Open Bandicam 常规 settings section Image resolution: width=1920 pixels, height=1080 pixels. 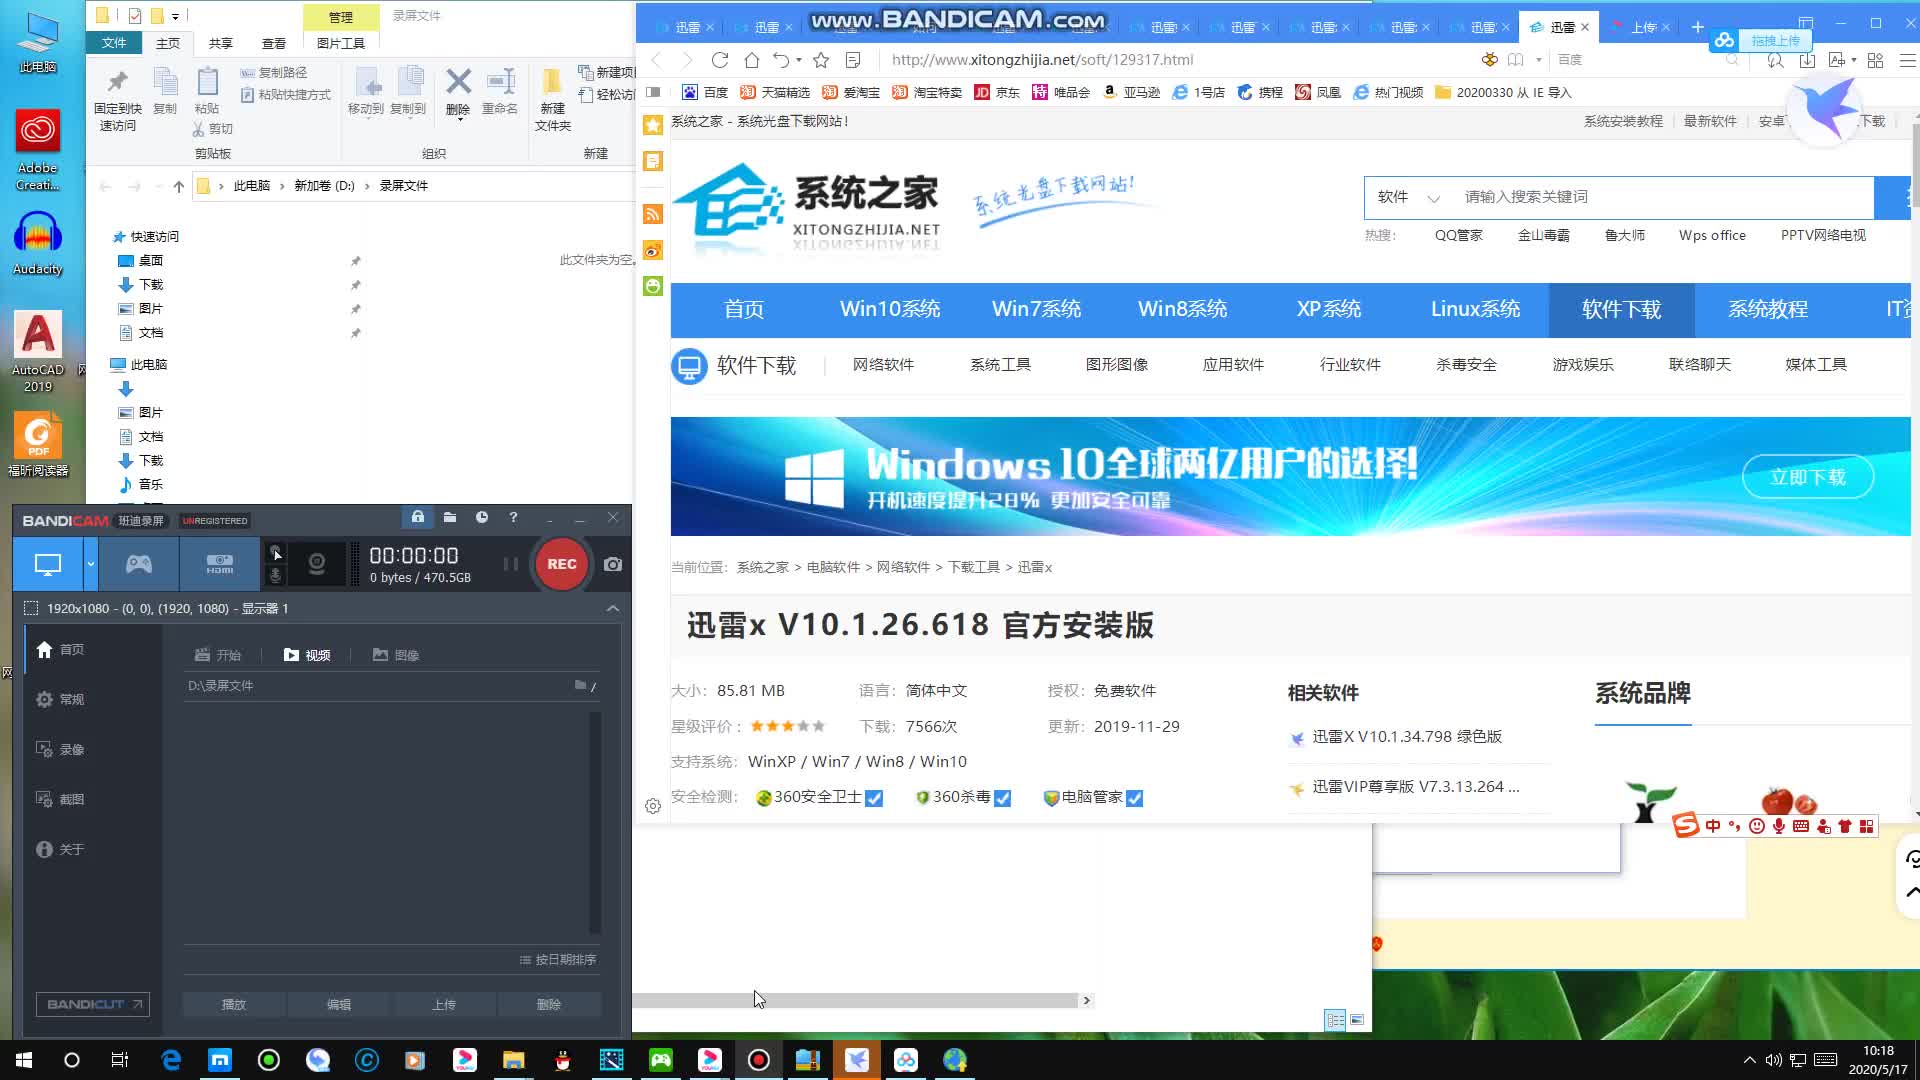point(60,700)
